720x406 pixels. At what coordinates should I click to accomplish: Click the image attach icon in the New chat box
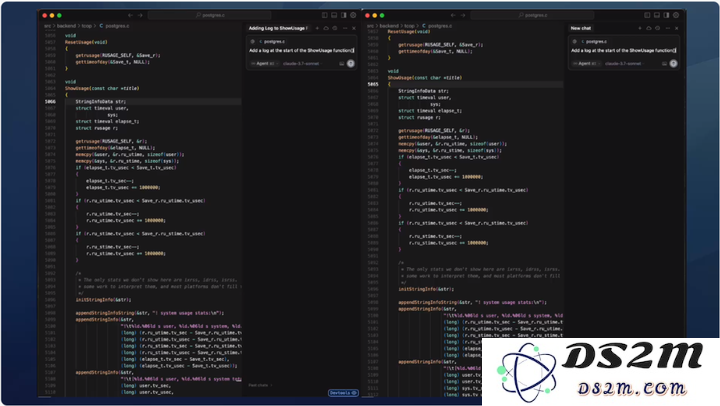[664, 63]
